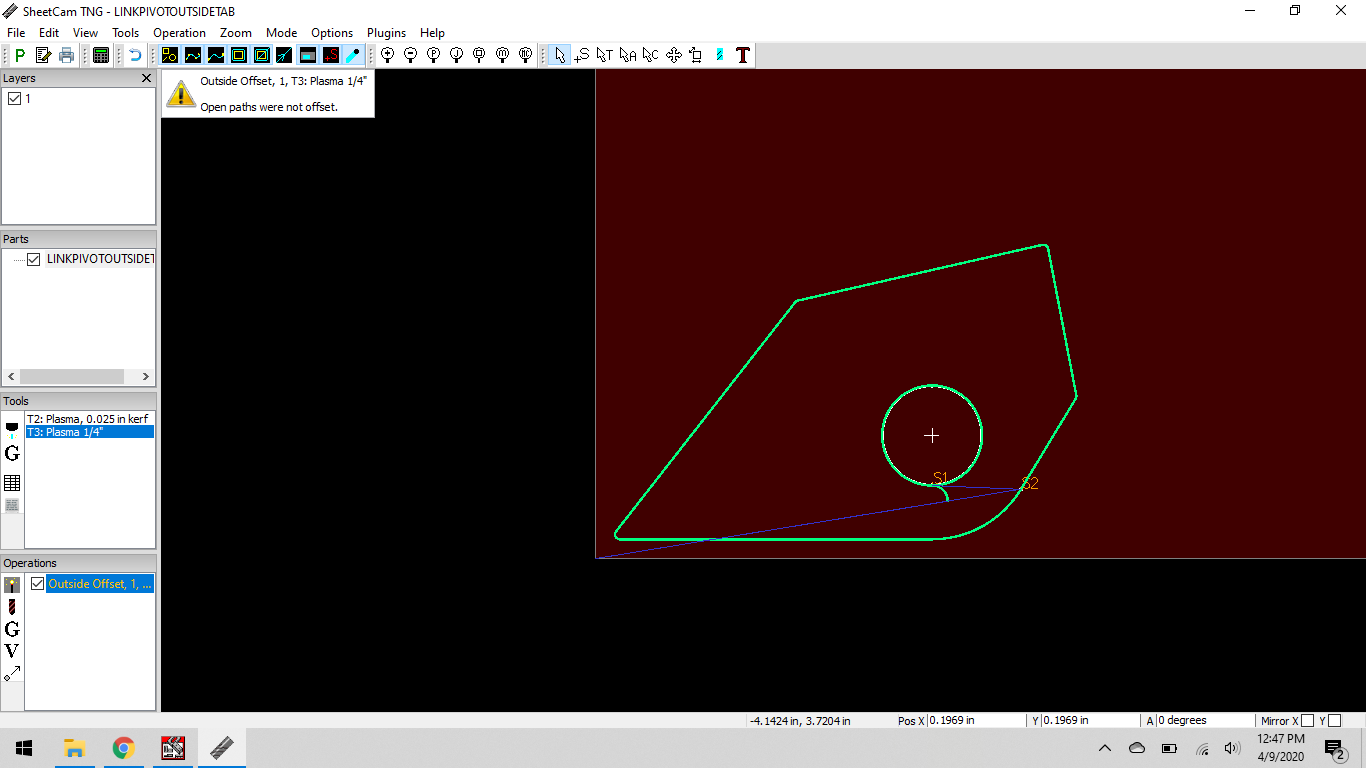Open the job report calculator icon
Viewport: 1366px width, 768px height.
(x=101, y=55)
